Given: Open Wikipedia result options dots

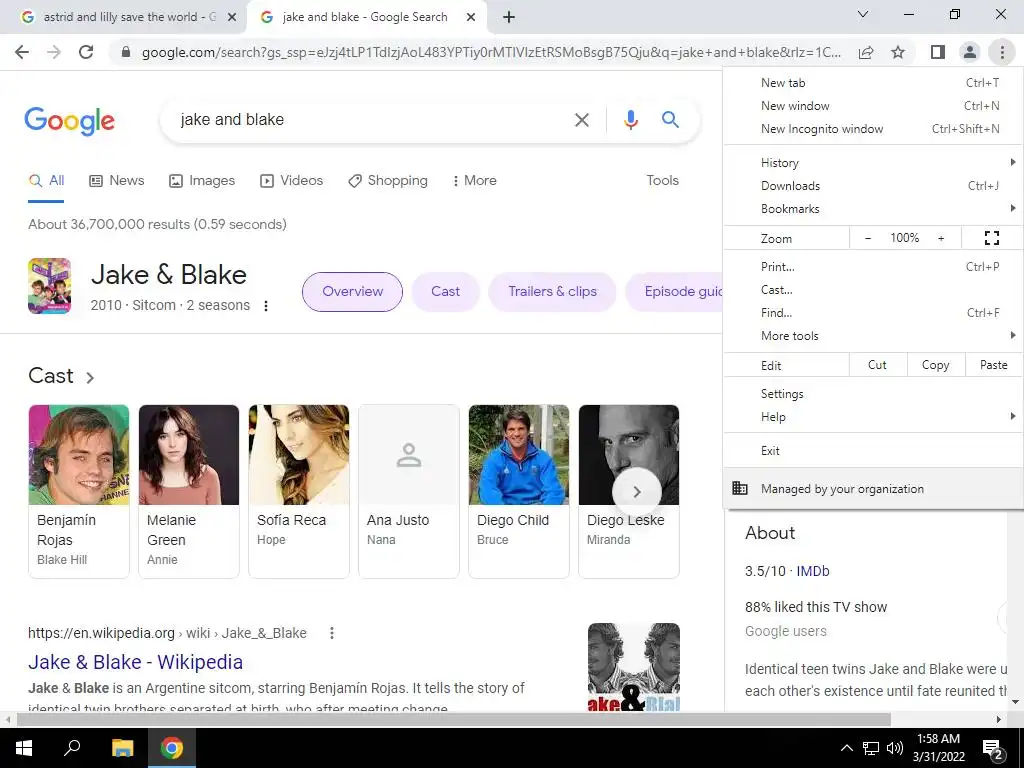Looking at the screenshot, I should (x=332, y=633).
